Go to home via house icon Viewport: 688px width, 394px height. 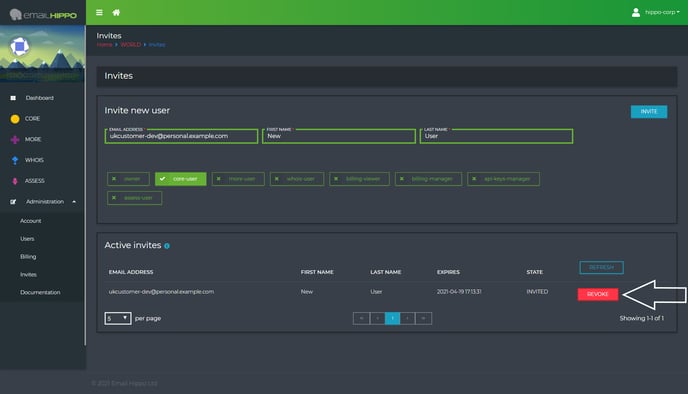[116, 12]
